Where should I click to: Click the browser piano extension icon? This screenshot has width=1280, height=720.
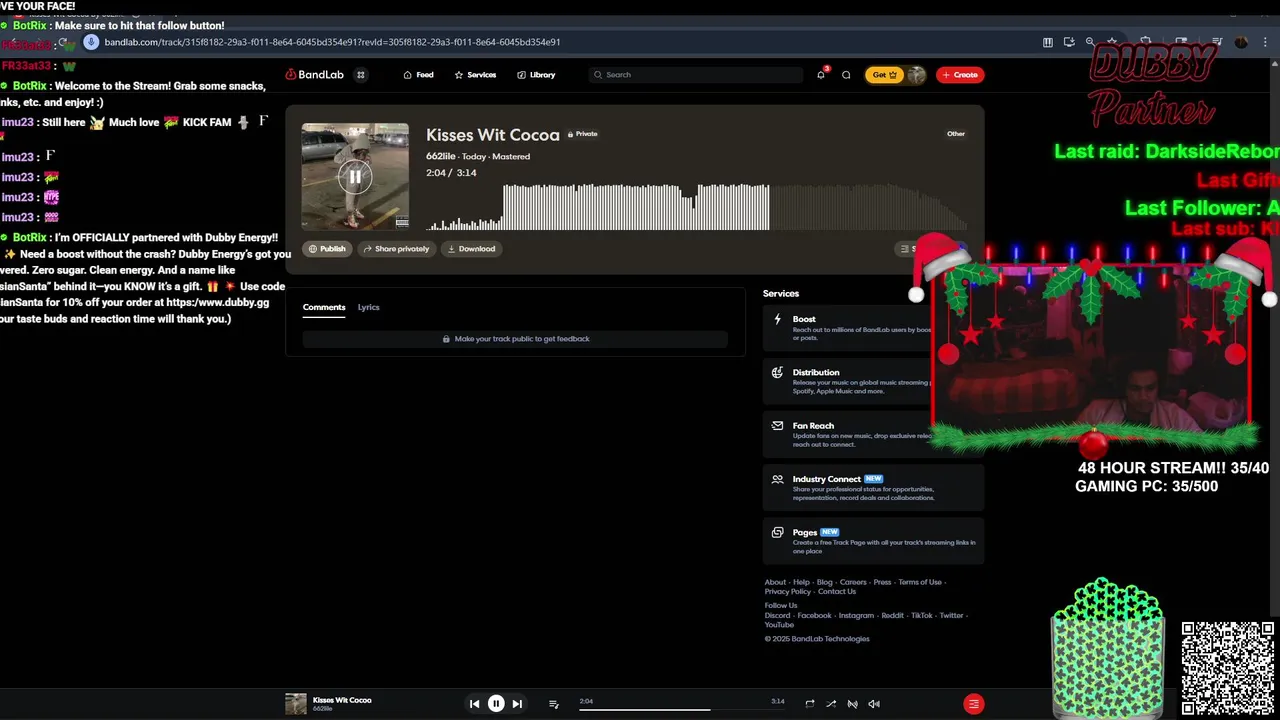(x=1048, y=42)
